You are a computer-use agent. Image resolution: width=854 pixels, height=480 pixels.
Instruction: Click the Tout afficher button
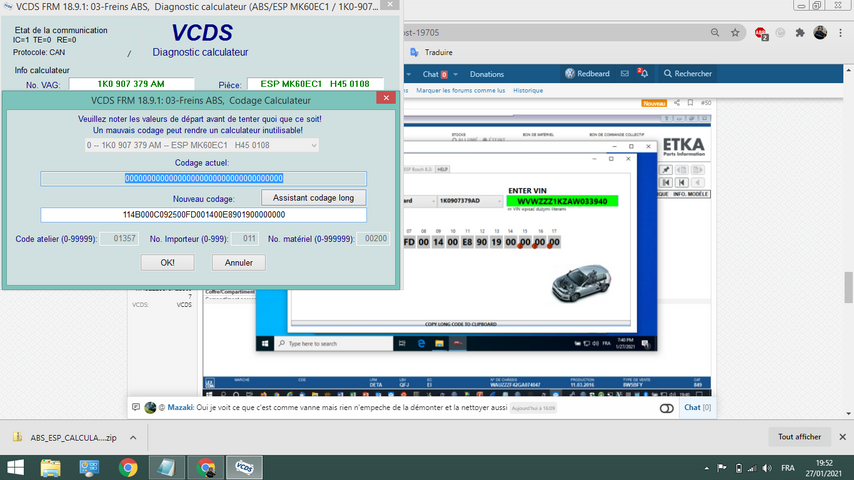coord(799,437)
